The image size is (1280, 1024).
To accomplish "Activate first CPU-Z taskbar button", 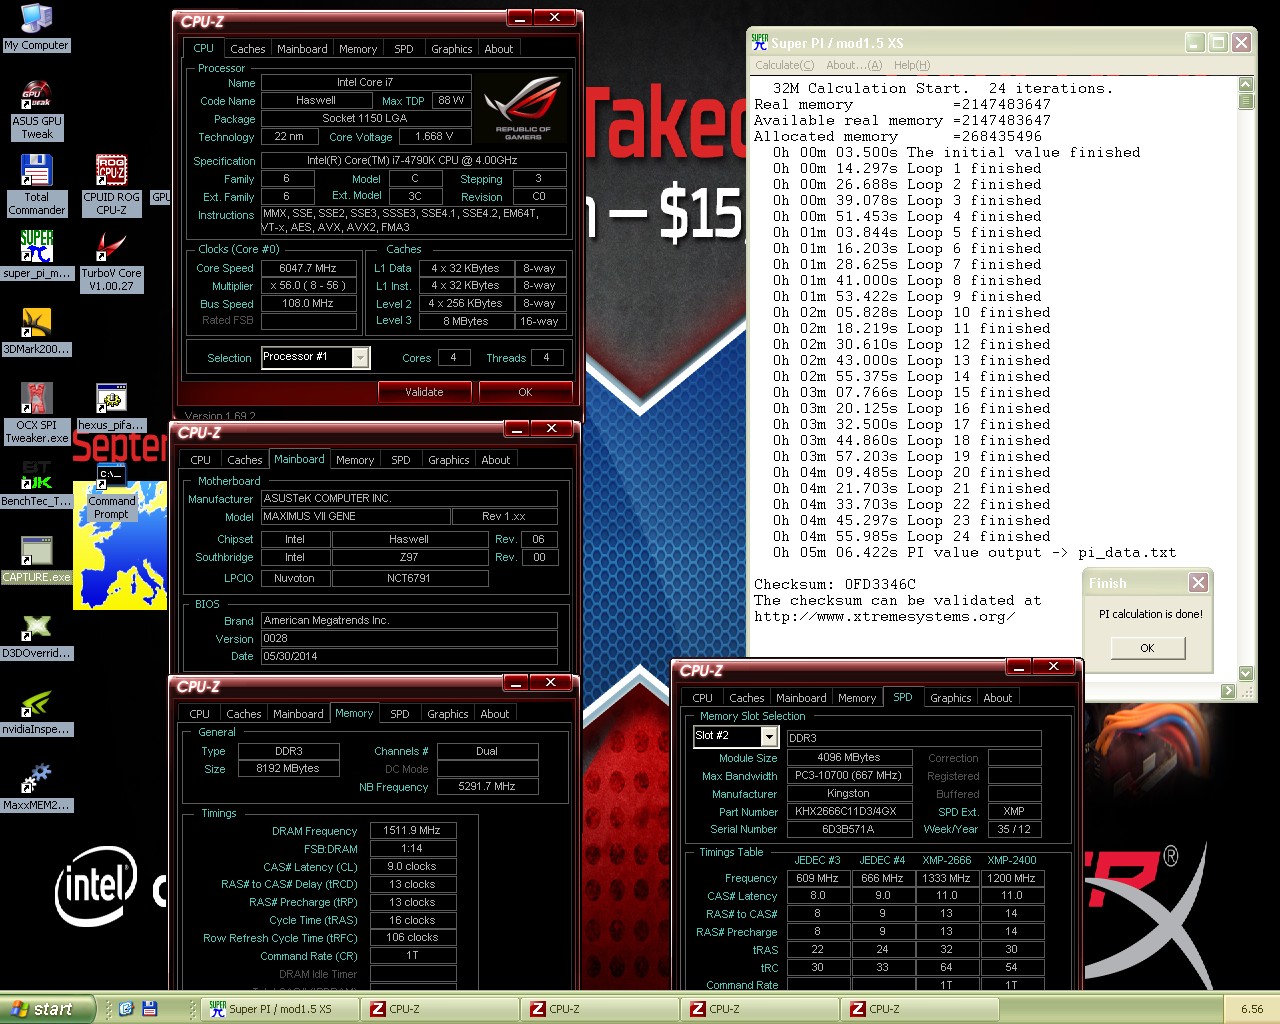I will coord(440,1009).
